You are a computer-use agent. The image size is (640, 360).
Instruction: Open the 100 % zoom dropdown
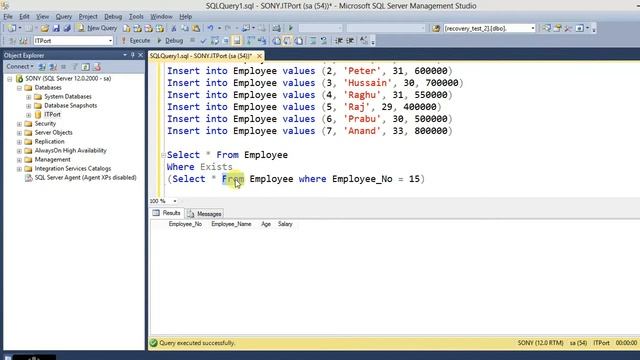pos(175,201)
